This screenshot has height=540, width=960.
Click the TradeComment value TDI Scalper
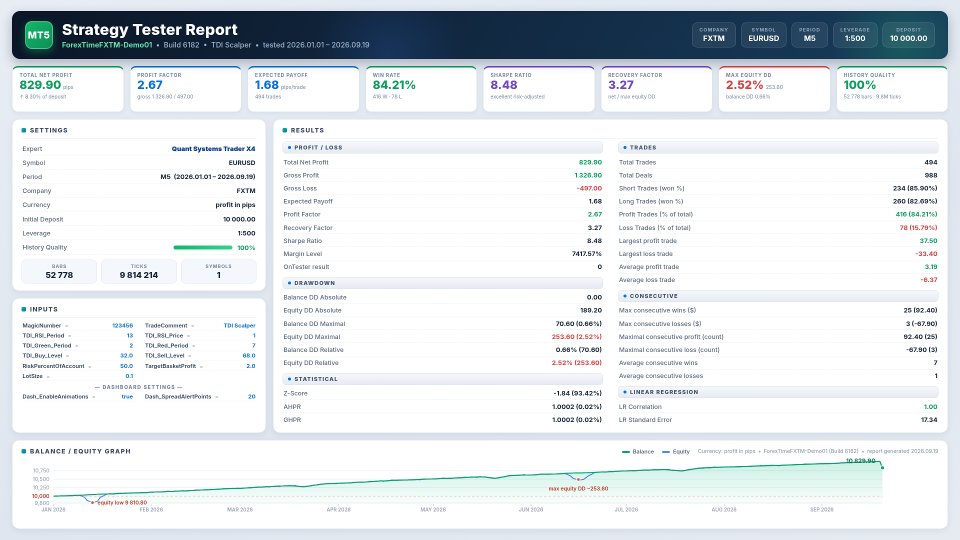click(239, 326)
